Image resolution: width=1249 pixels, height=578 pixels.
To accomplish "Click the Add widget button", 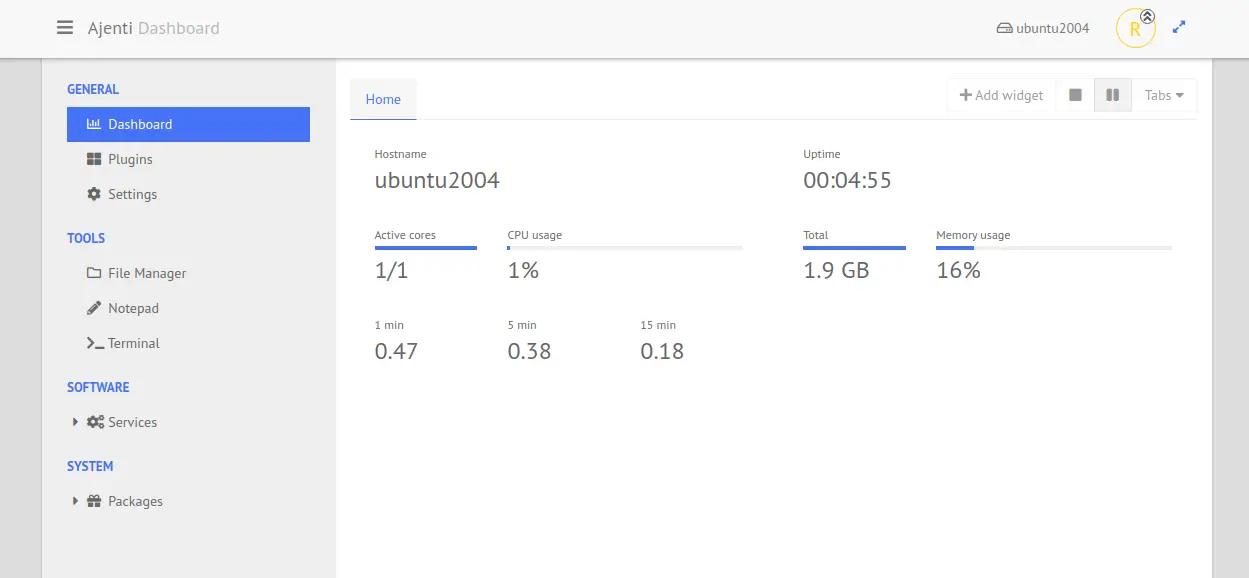I will tap(1001, 95).
